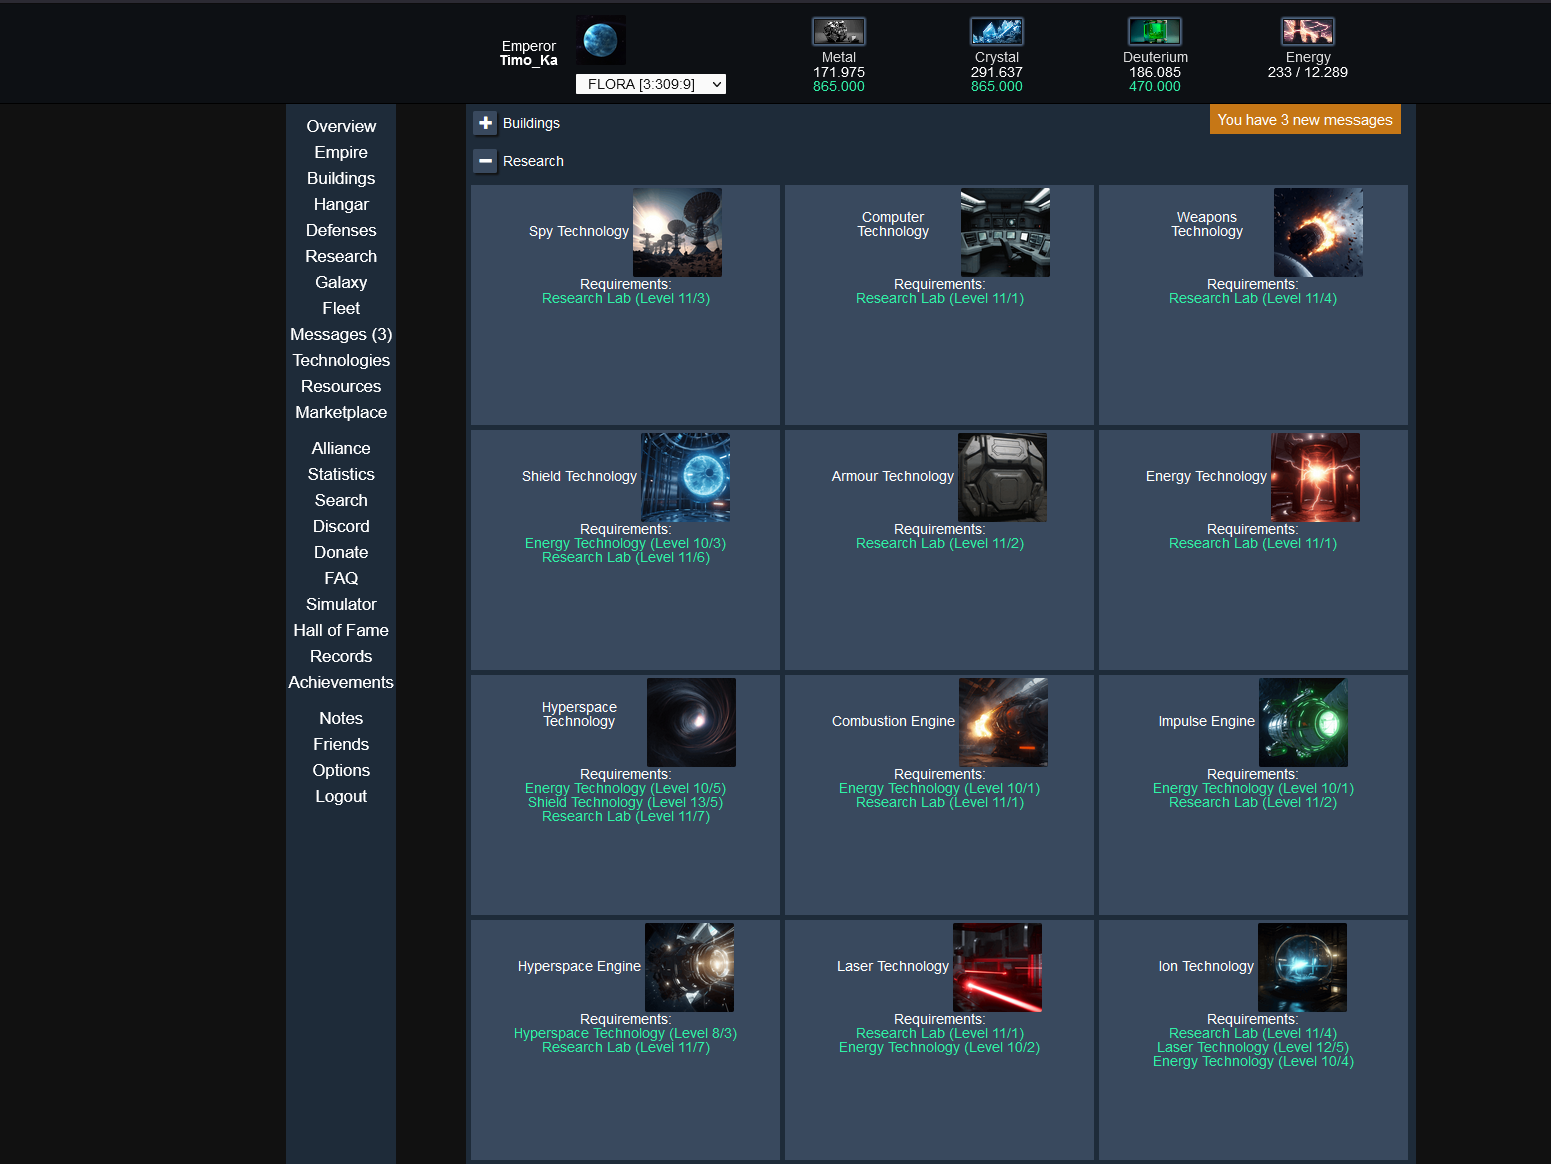
Task: Click the Logout link
Action: click(x=341, y=796)
